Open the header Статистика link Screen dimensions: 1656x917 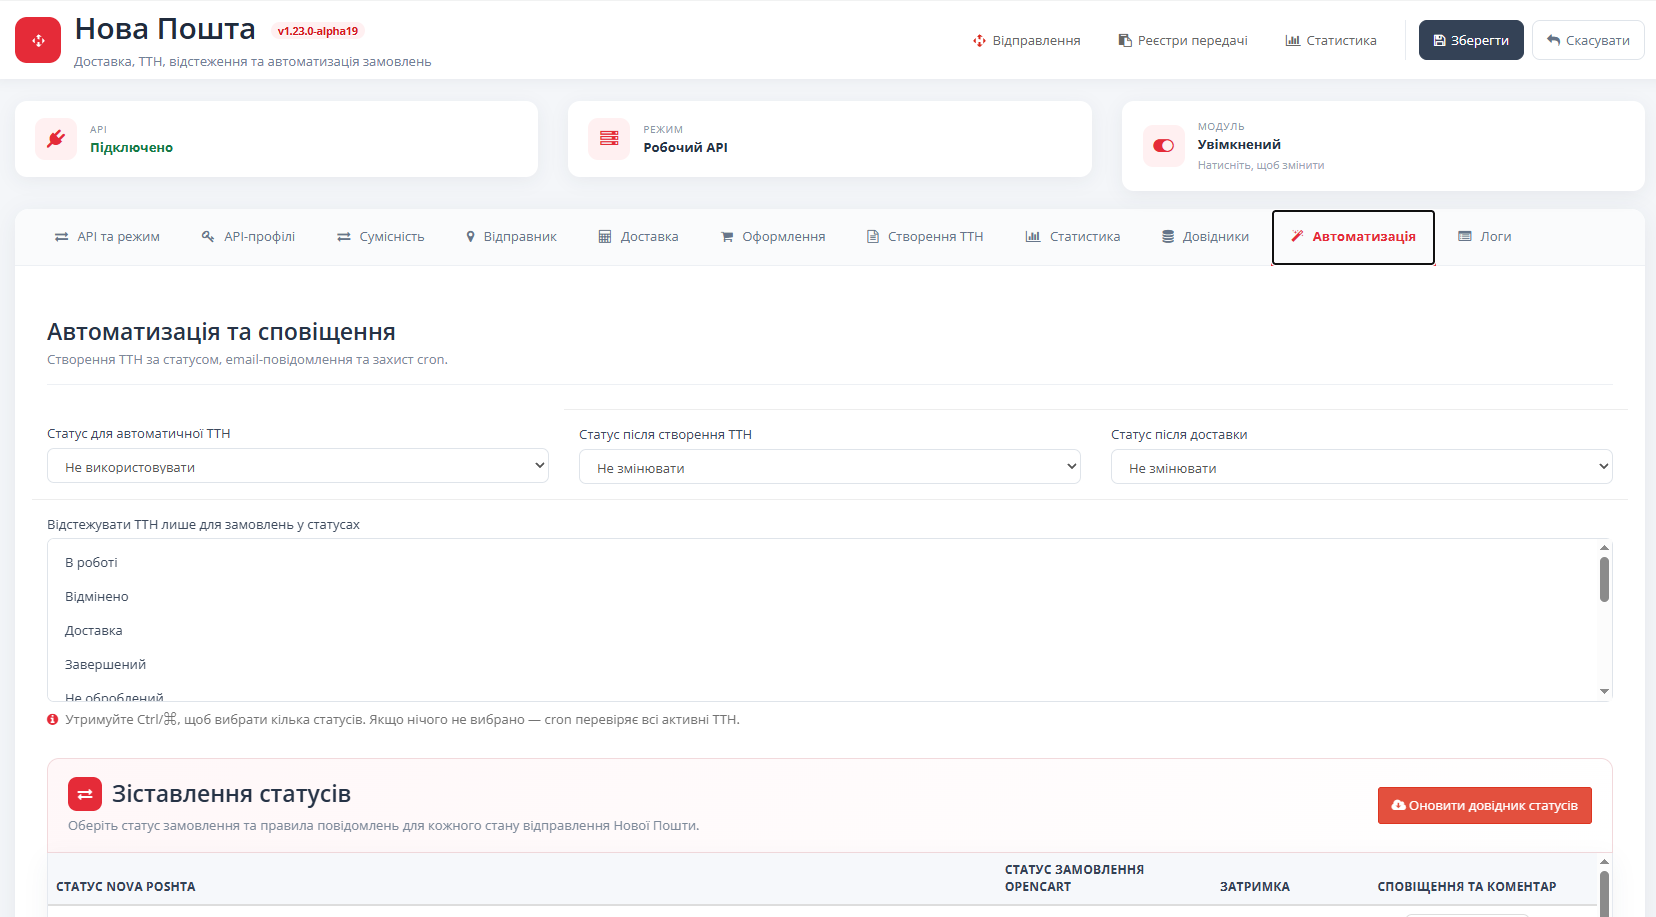tap(1331, 41)
